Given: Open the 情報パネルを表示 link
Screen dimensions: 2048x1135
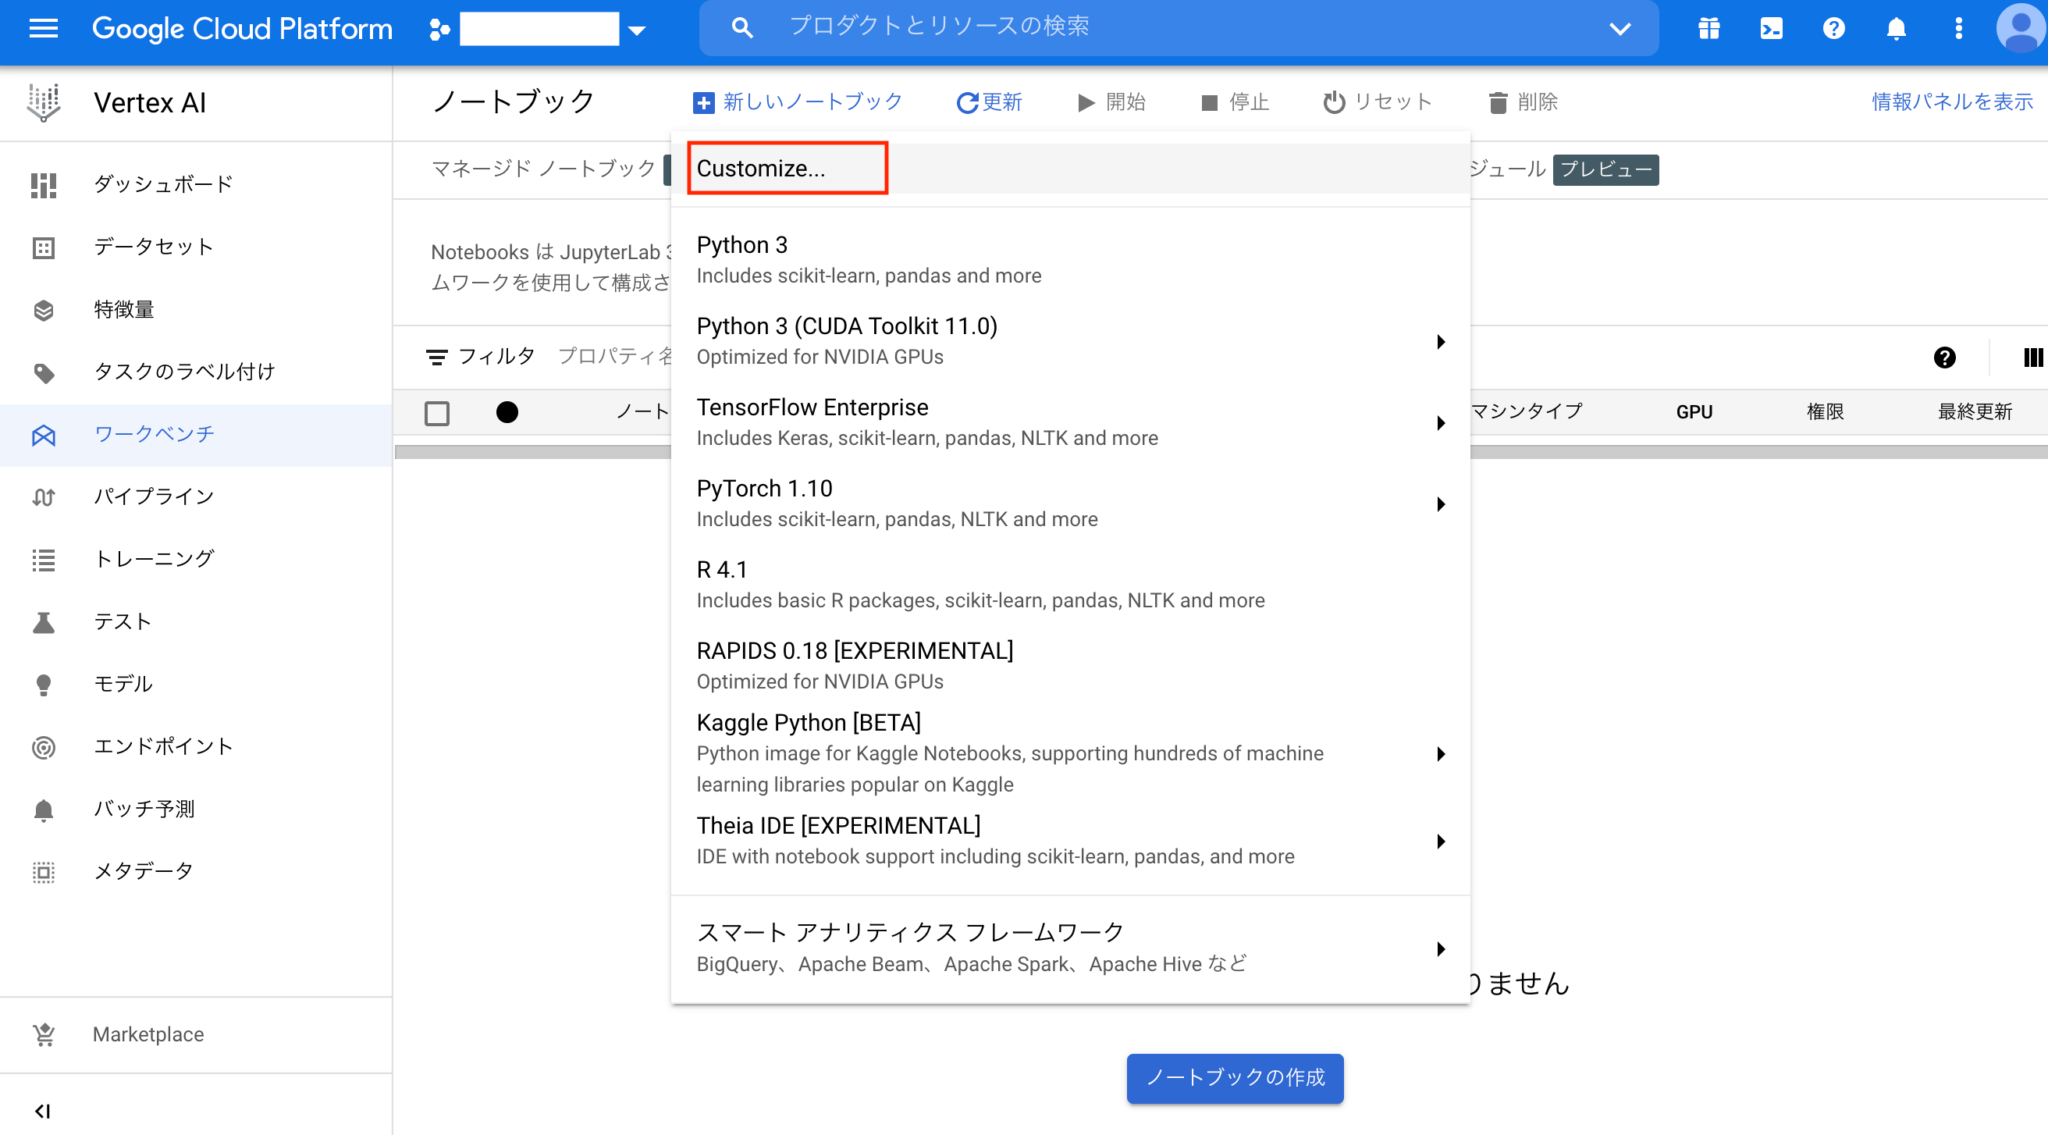Looking at the screenshot, I should 1950,101.
